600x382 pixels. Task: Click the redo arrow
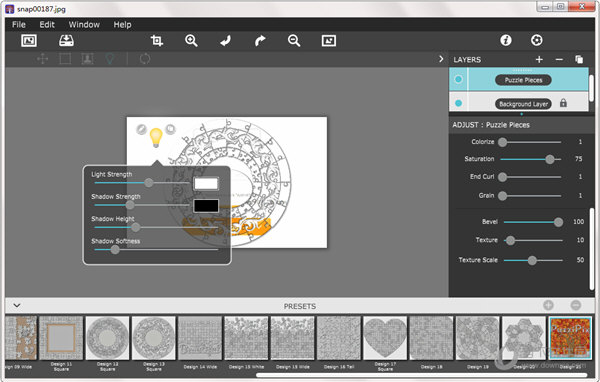[260, 41]
